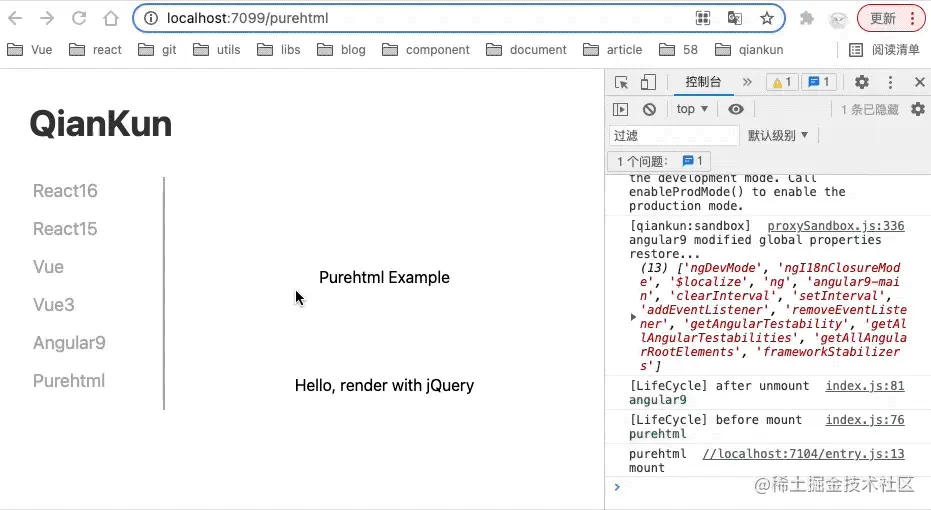Click the blue message count badge in DevTools header
The width and height of the screenshot is (931, 510).
point(819,82)
